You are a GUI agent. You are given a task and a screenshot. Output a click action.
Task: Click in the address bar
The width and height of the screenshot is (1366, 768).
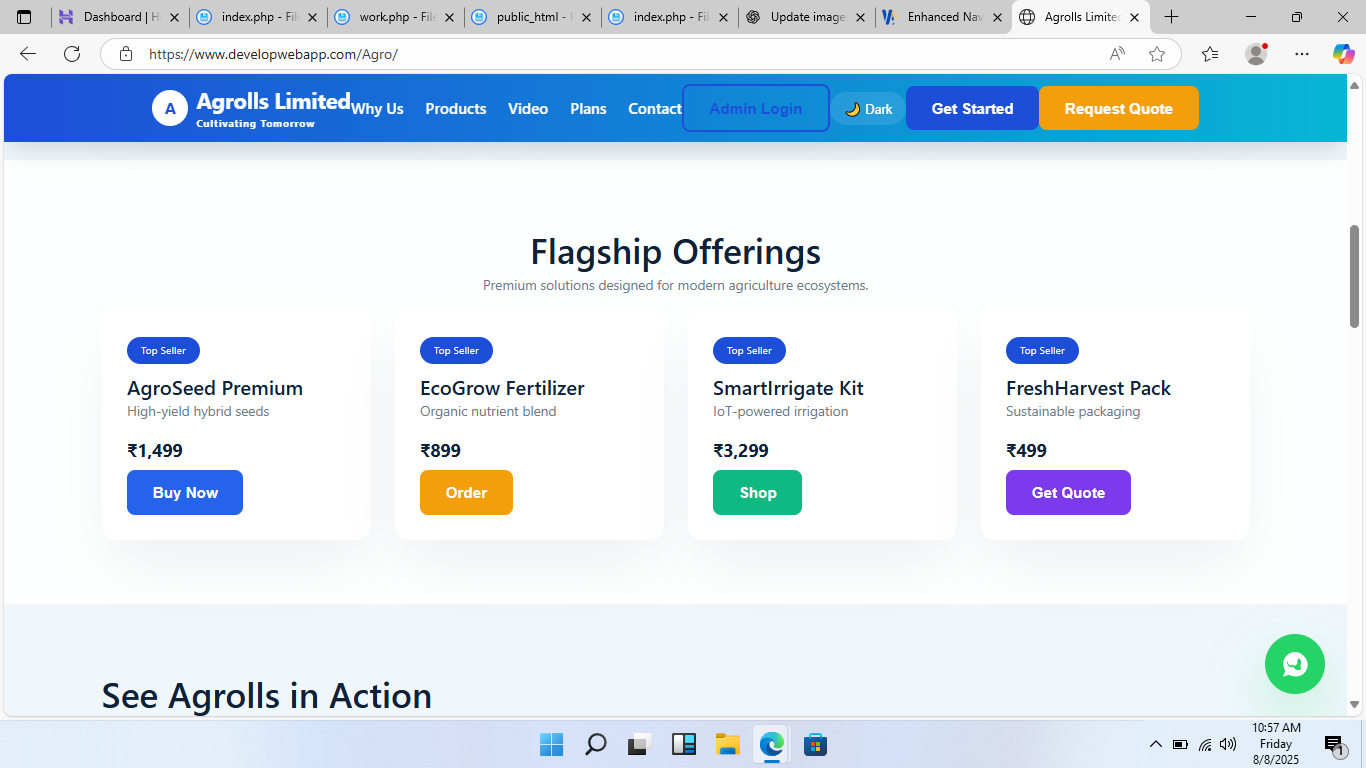tap(600, 54)
